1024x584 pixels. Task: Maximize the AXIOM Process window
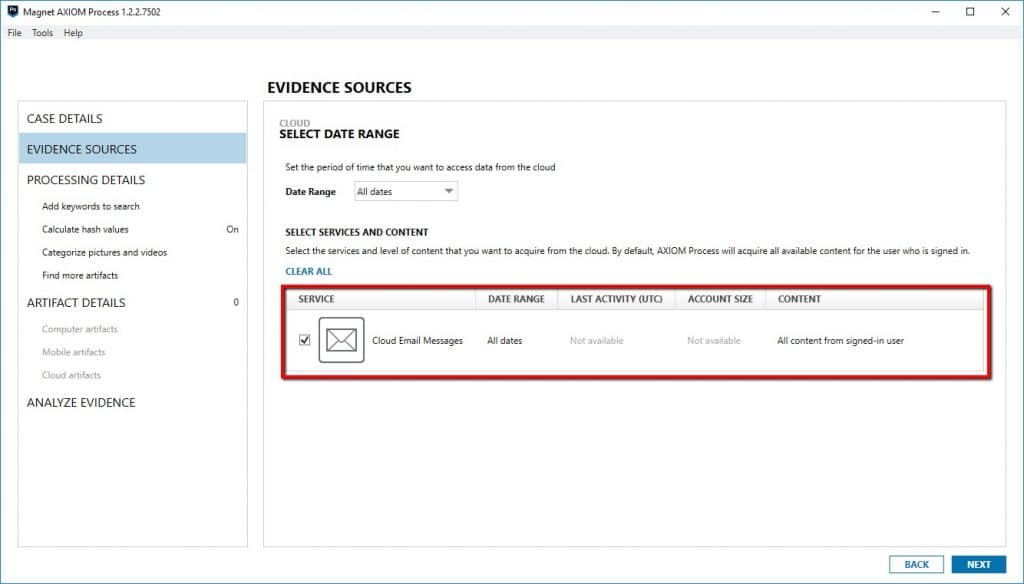pyautogui.click(x=970, y=12)
